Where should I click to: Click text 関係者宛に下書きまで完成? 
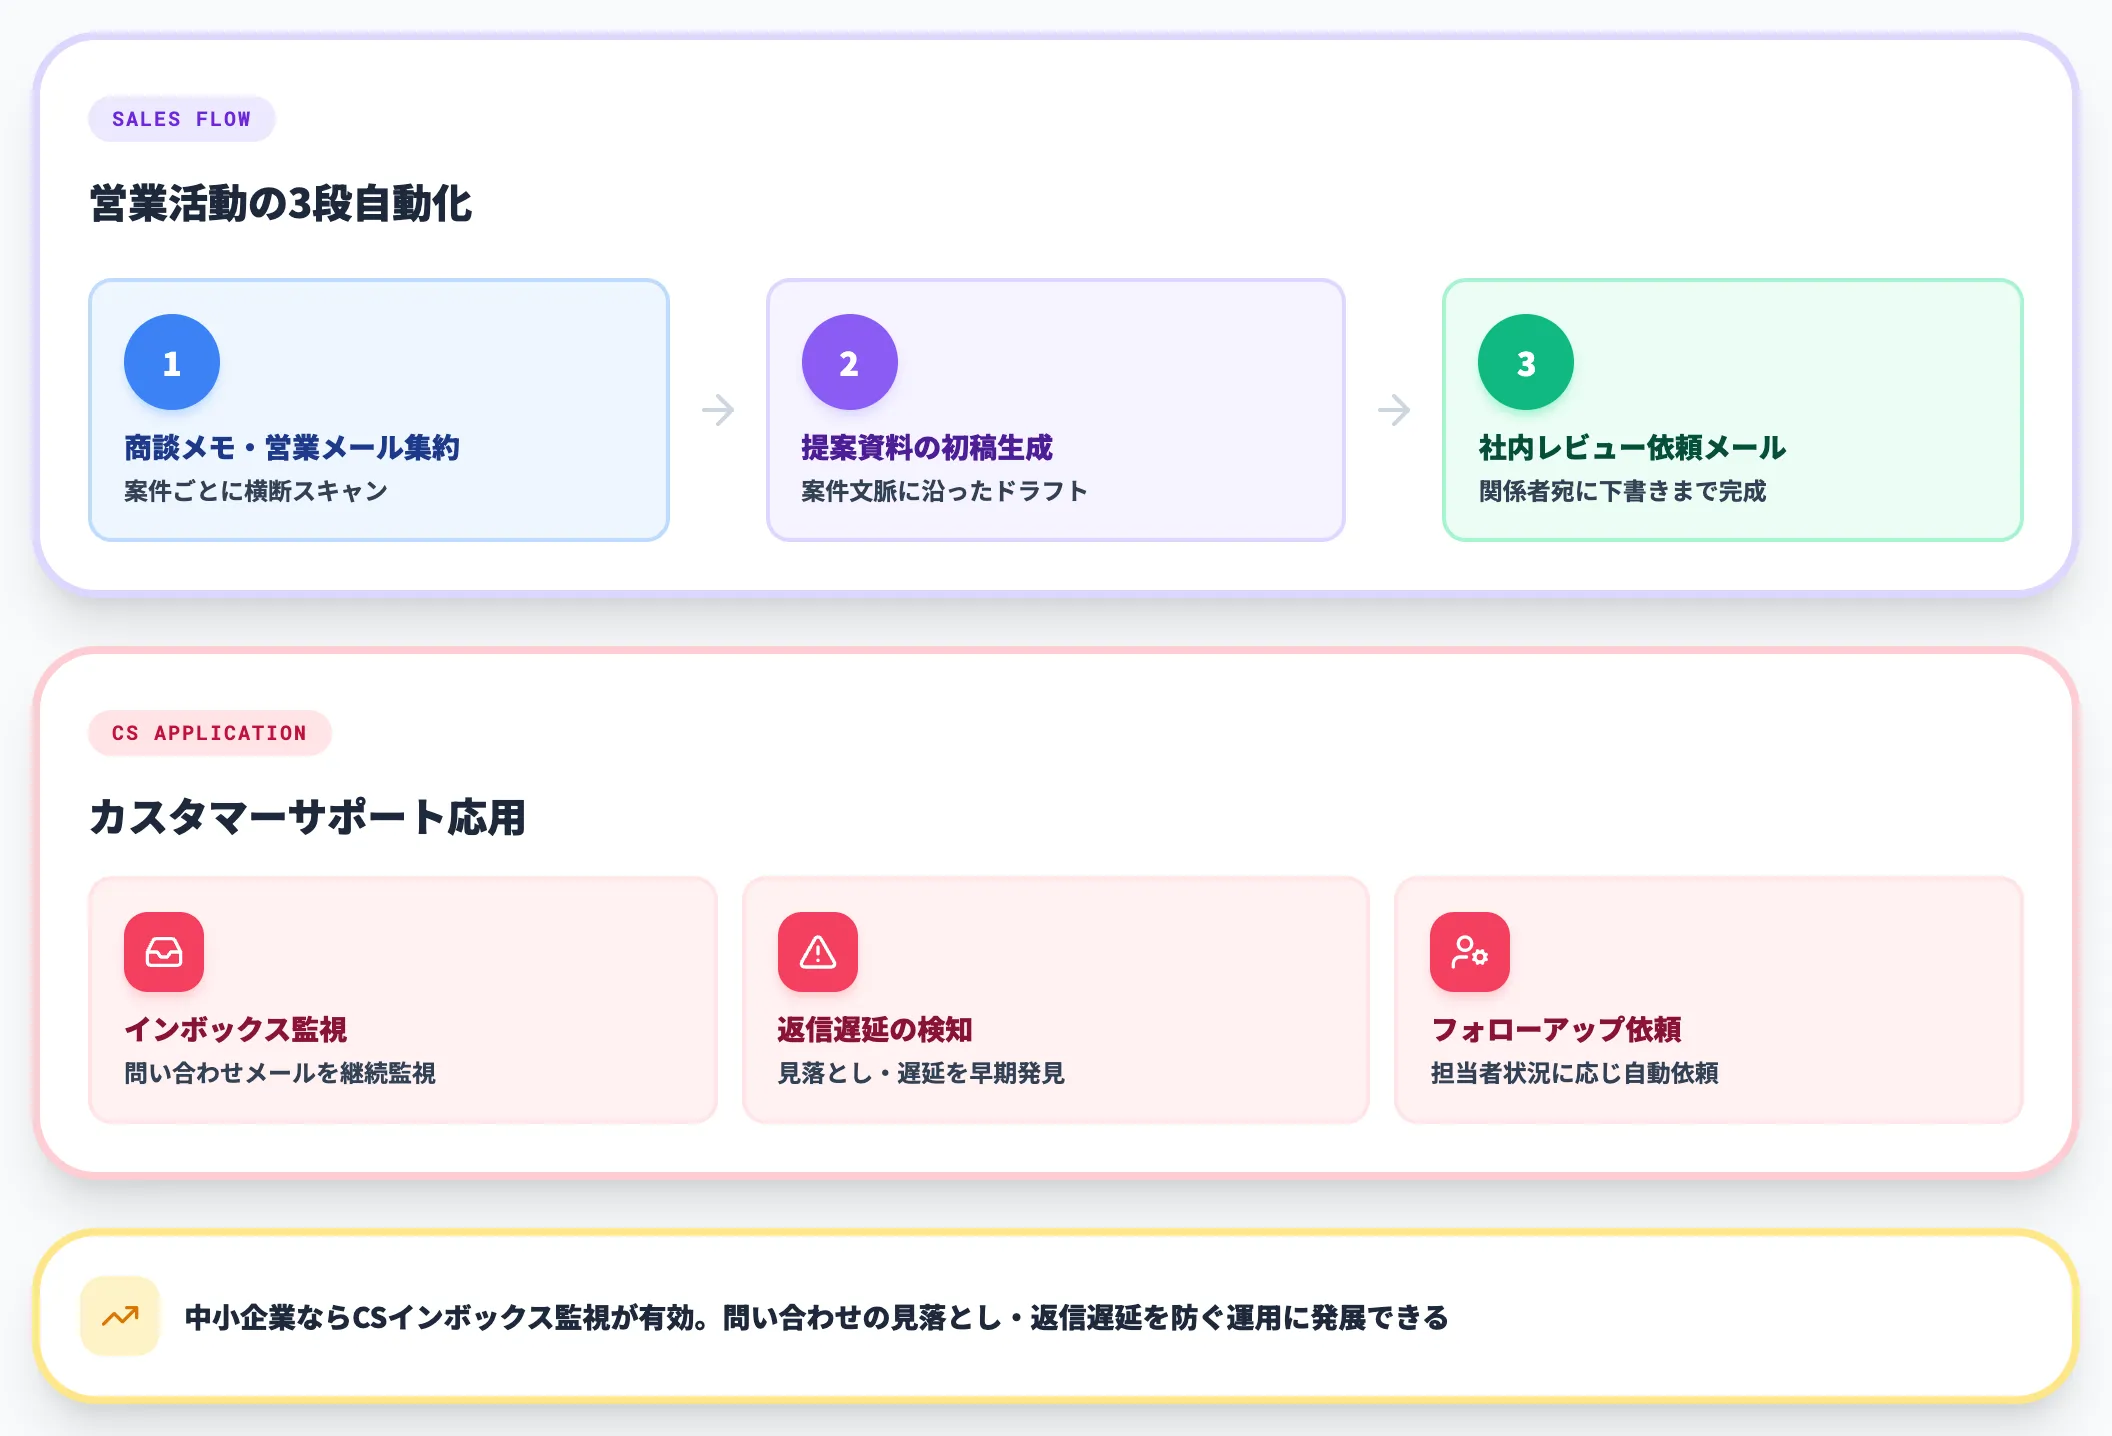pyautogui.click(x=1622, y=491)
